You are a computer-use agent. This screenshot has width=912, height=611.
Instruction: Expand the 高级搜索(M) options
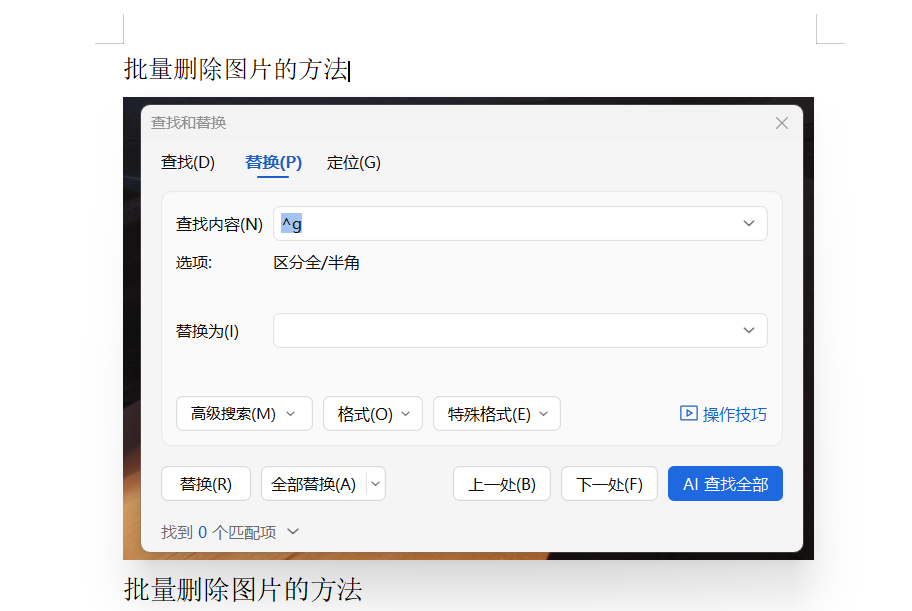pyautogui.click(x=244, y=414)
